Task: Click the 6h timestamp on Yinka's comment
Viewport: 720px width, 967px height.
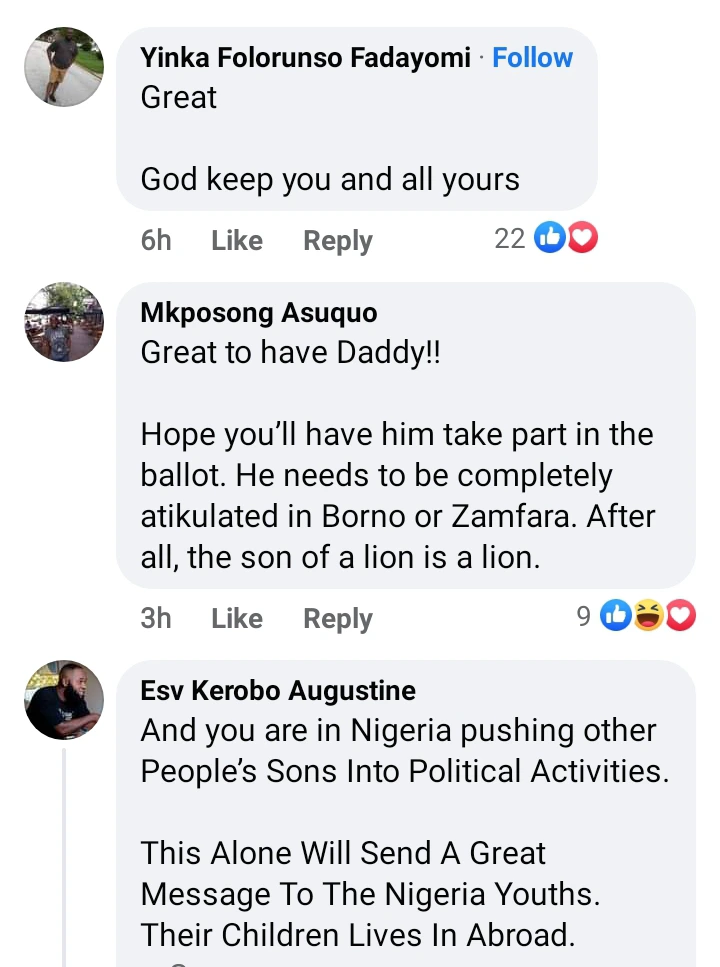Action: tap(156, 240)
